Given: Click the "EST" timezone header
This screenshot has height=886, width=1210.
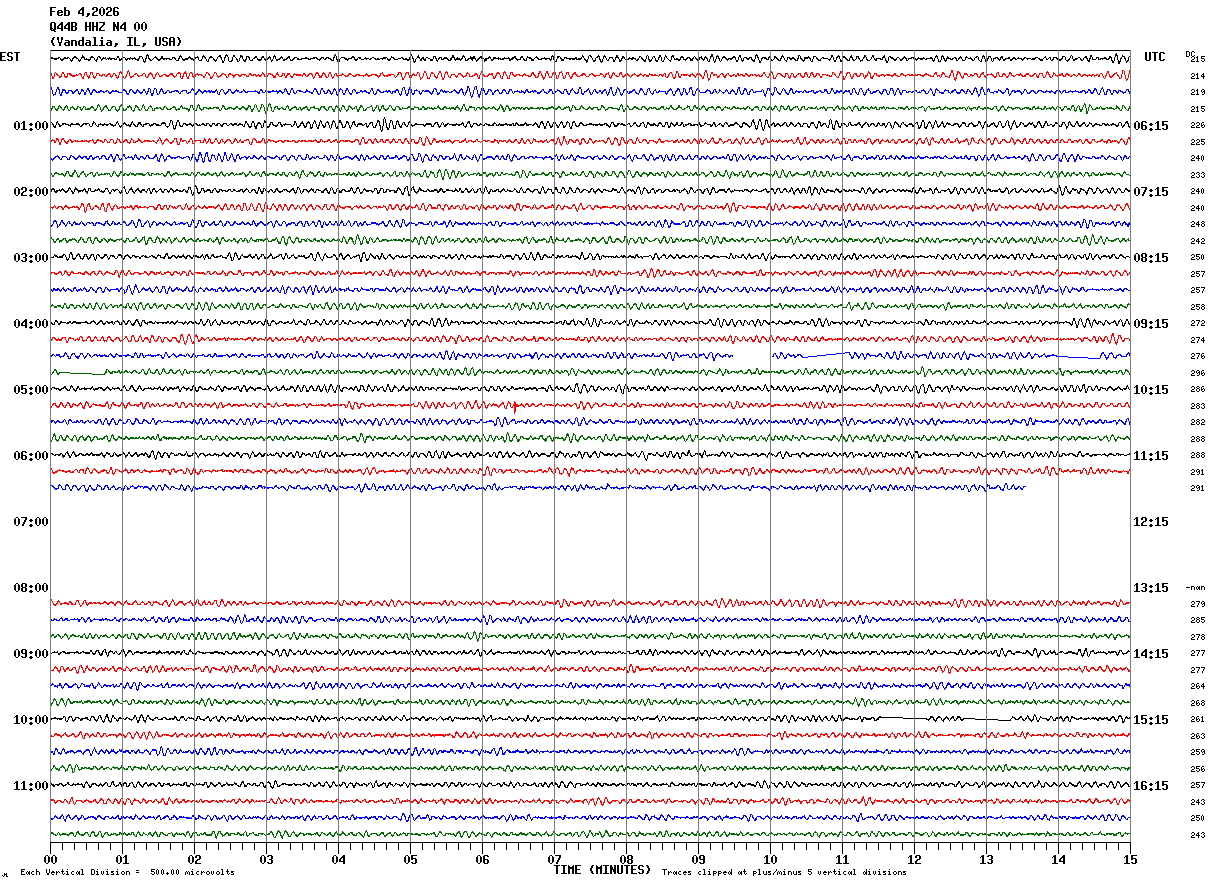Looking at the screenshot, I should (x=10, y=57).
